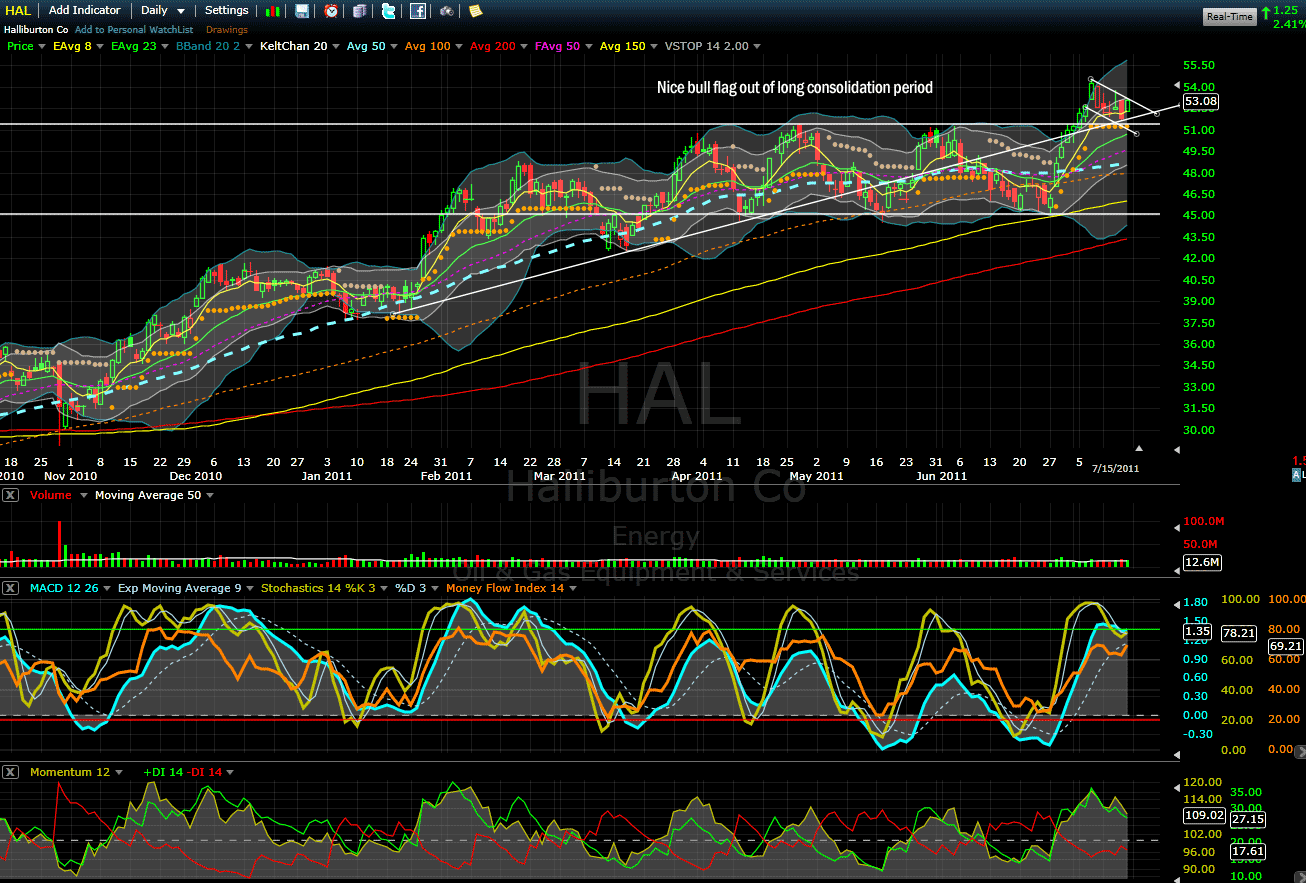Open the Add Indicator menu
The height and width of the screenshot is (883, 1306).
click(85, 10)
